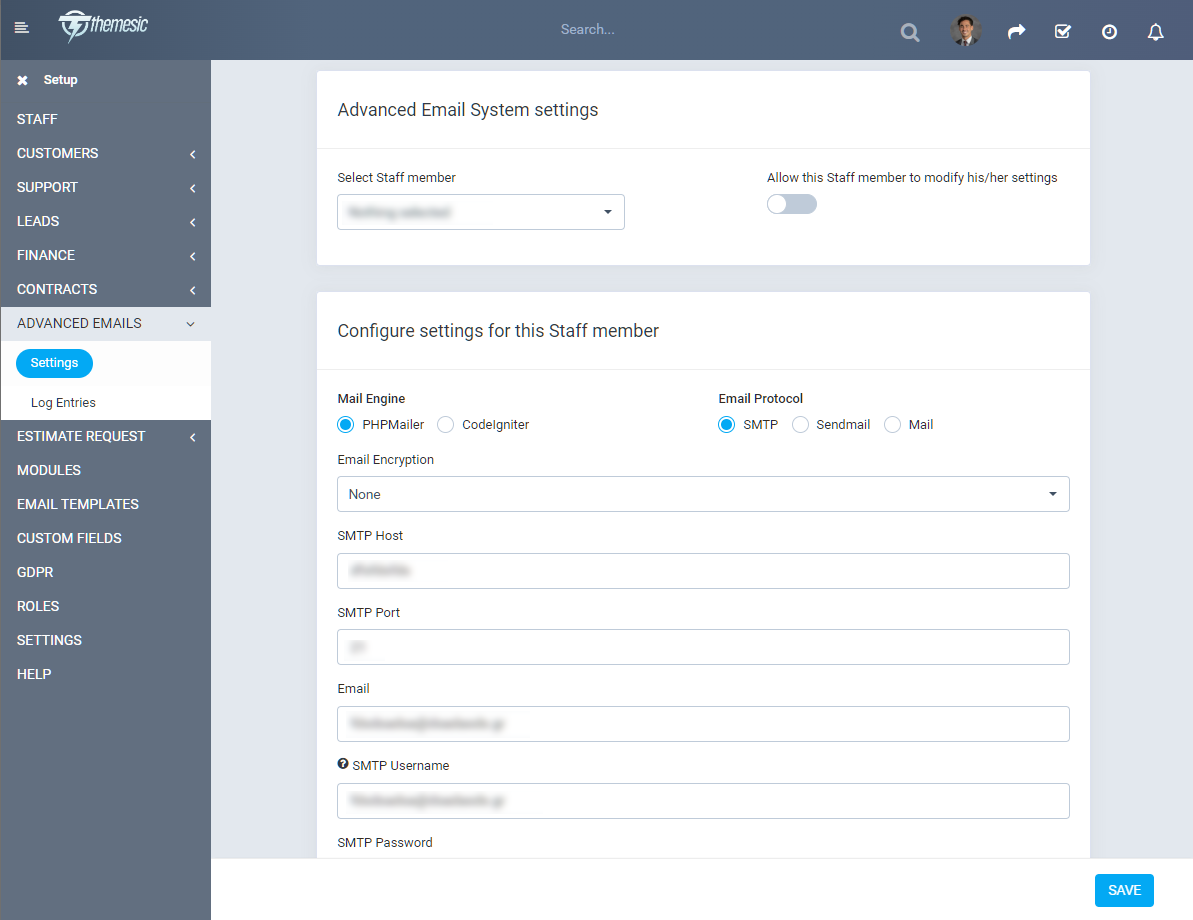Click the checkmark tasks icon in the top bar

pyautogui.click(x=1062, y=31)
